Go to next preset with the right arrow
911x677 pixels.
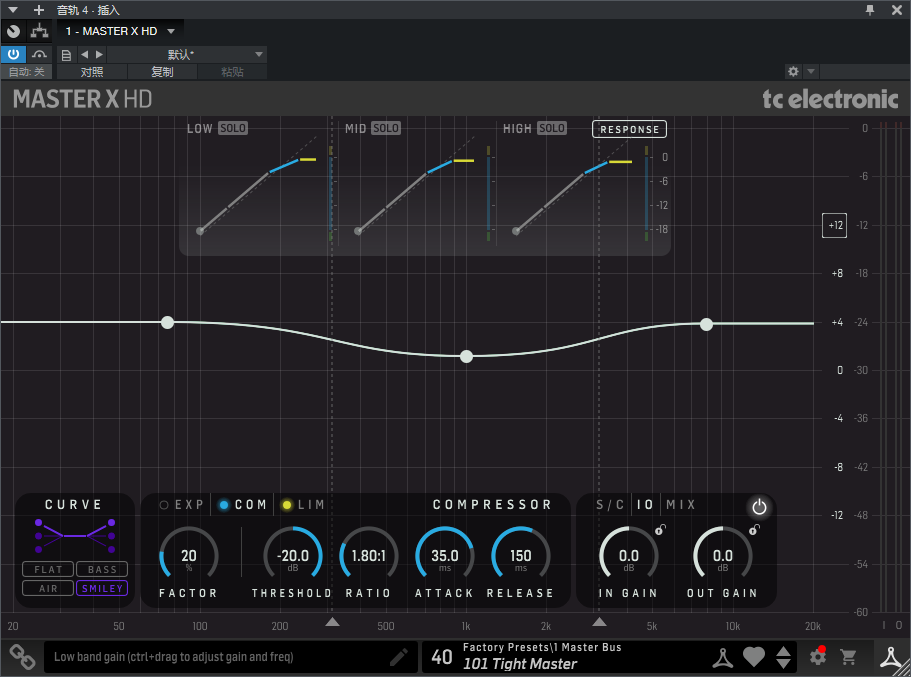(x=99, y=55)
